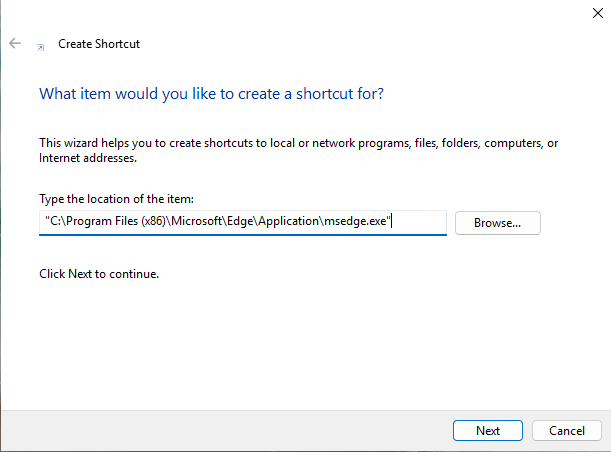Click the wizard description paragraph
Image resolution: width=611 pixels, height=452 pixels.
click(x=298, y=150)
